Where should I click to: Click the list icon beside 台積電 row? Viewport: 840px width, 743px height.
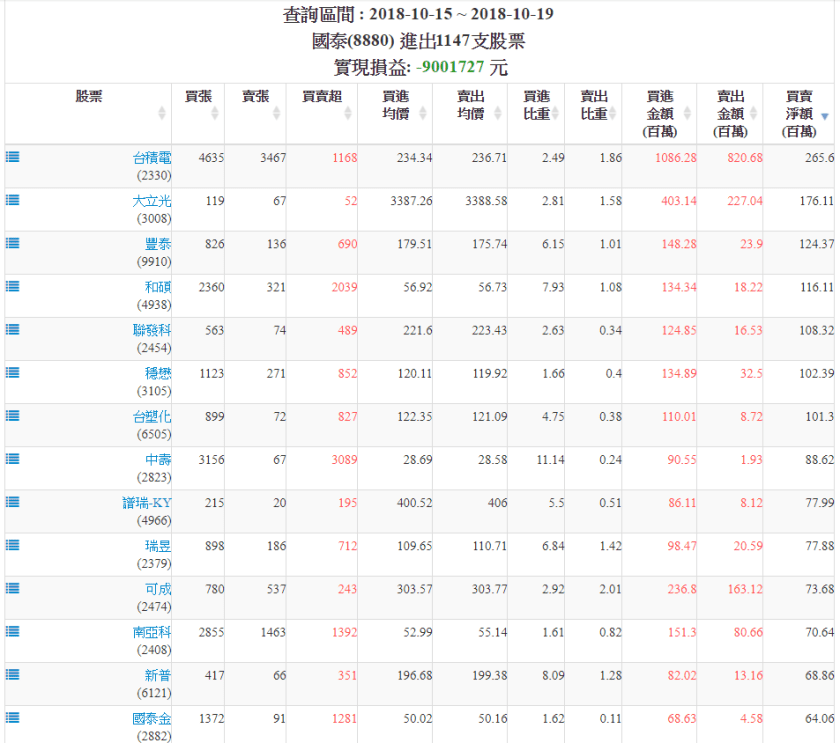(x=13, y=157)
